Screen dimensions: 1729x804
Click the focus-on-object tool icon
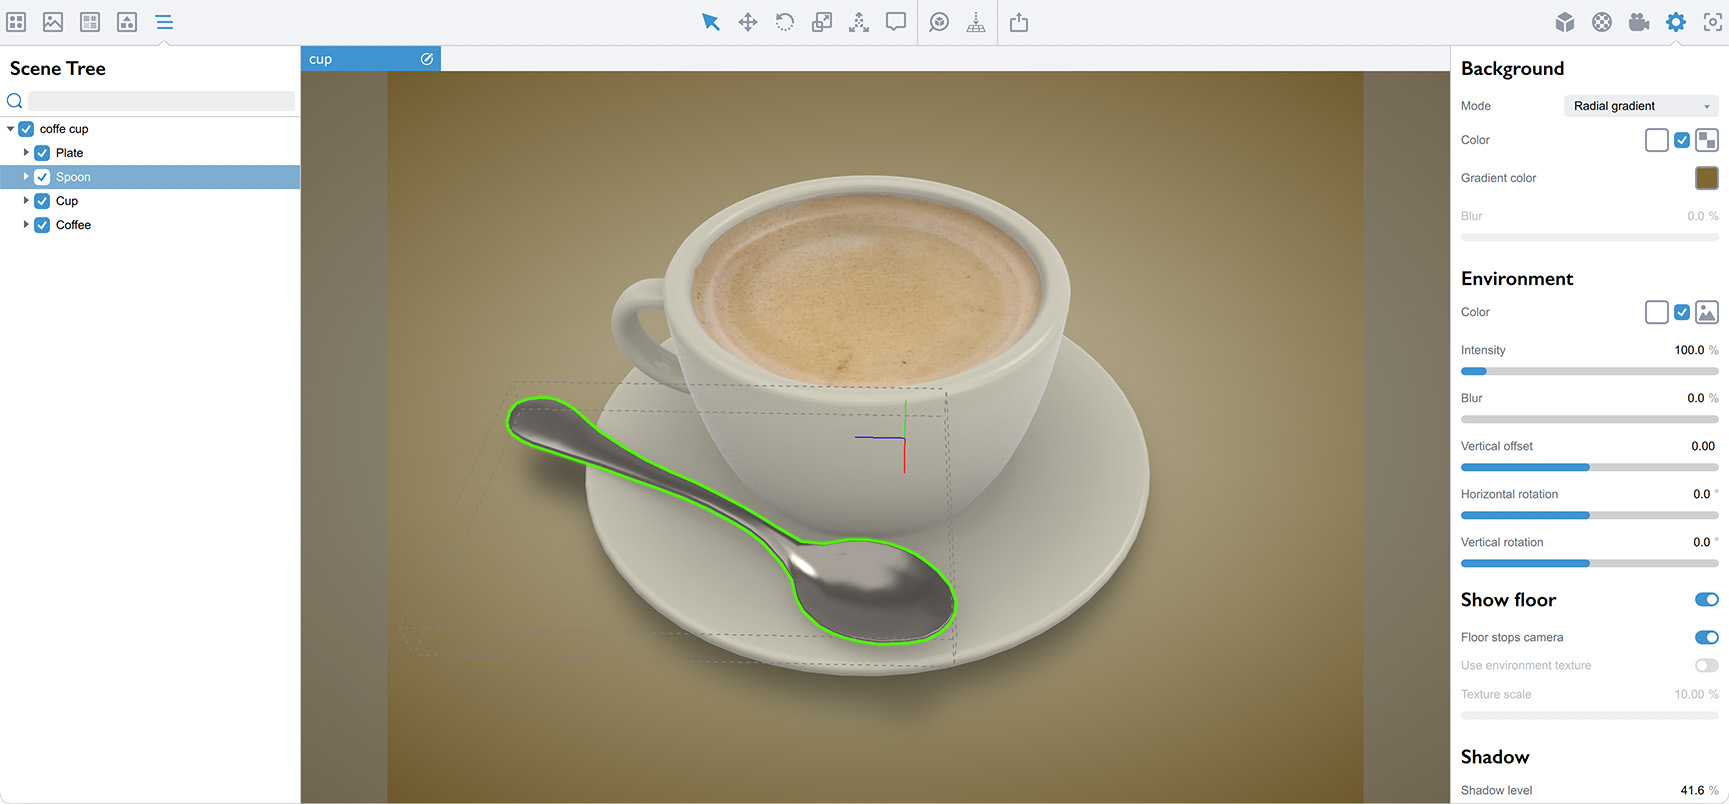pos(939,22)
